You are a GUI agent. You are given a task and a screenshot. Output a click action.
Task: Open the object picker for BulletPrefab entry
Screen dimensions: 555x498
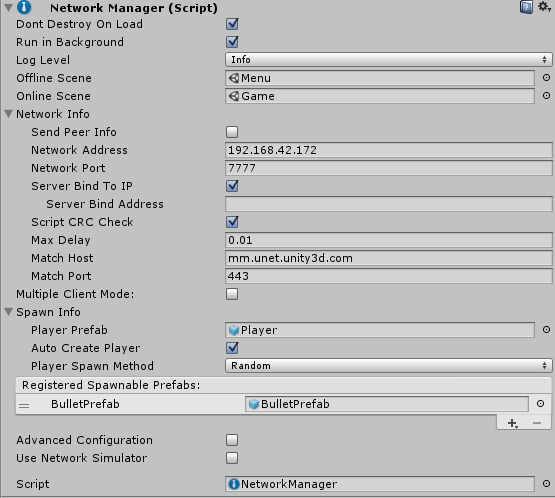coord(540,403)
